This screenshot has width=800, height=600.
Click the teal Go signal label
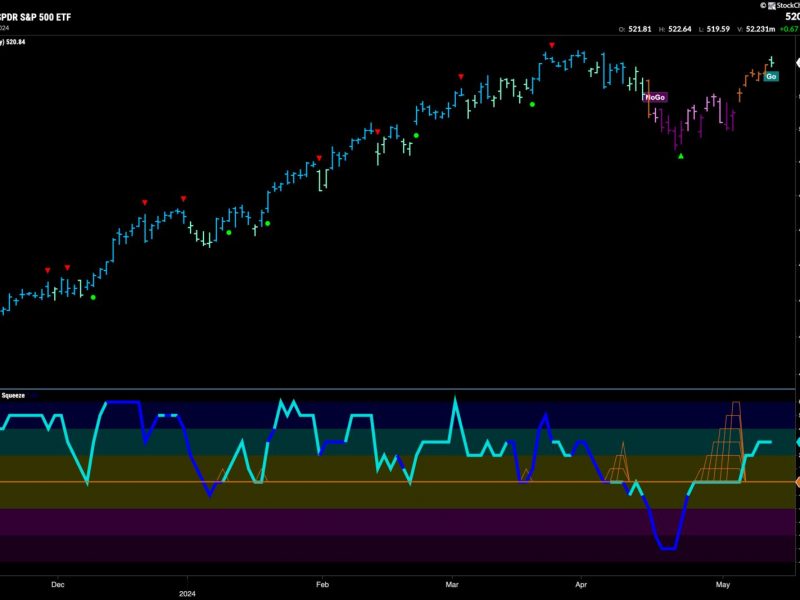click(x=771, y=77)
